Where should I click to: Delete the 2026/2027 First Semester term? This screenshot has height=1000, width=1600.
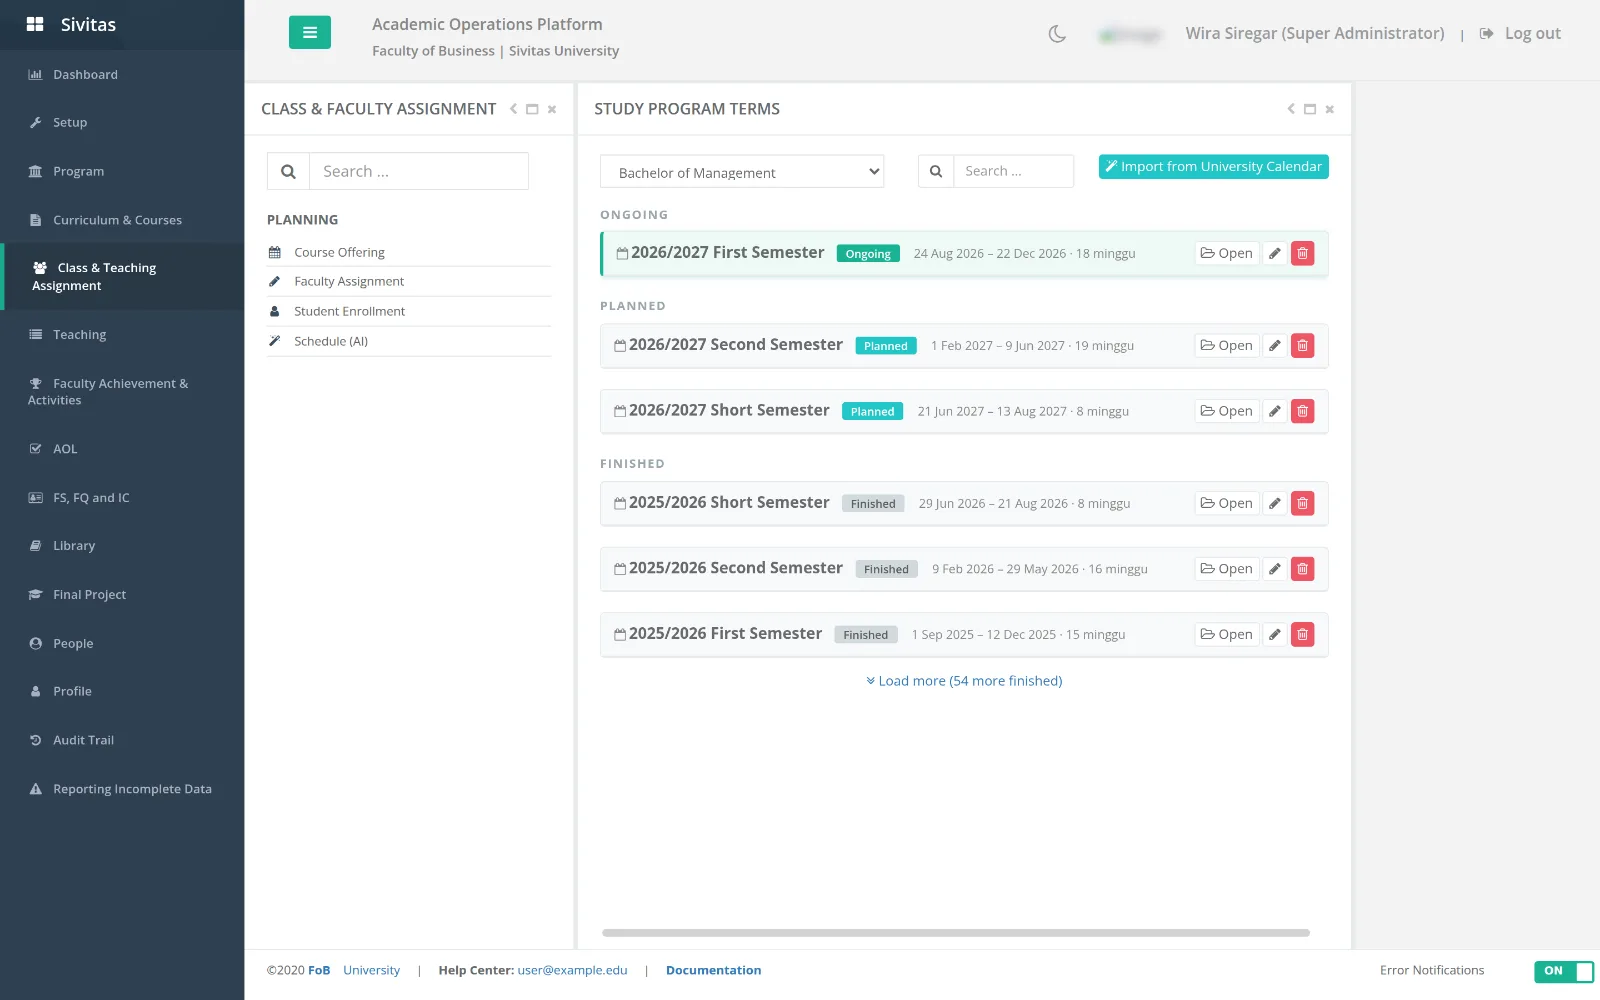pos(1302,254)
